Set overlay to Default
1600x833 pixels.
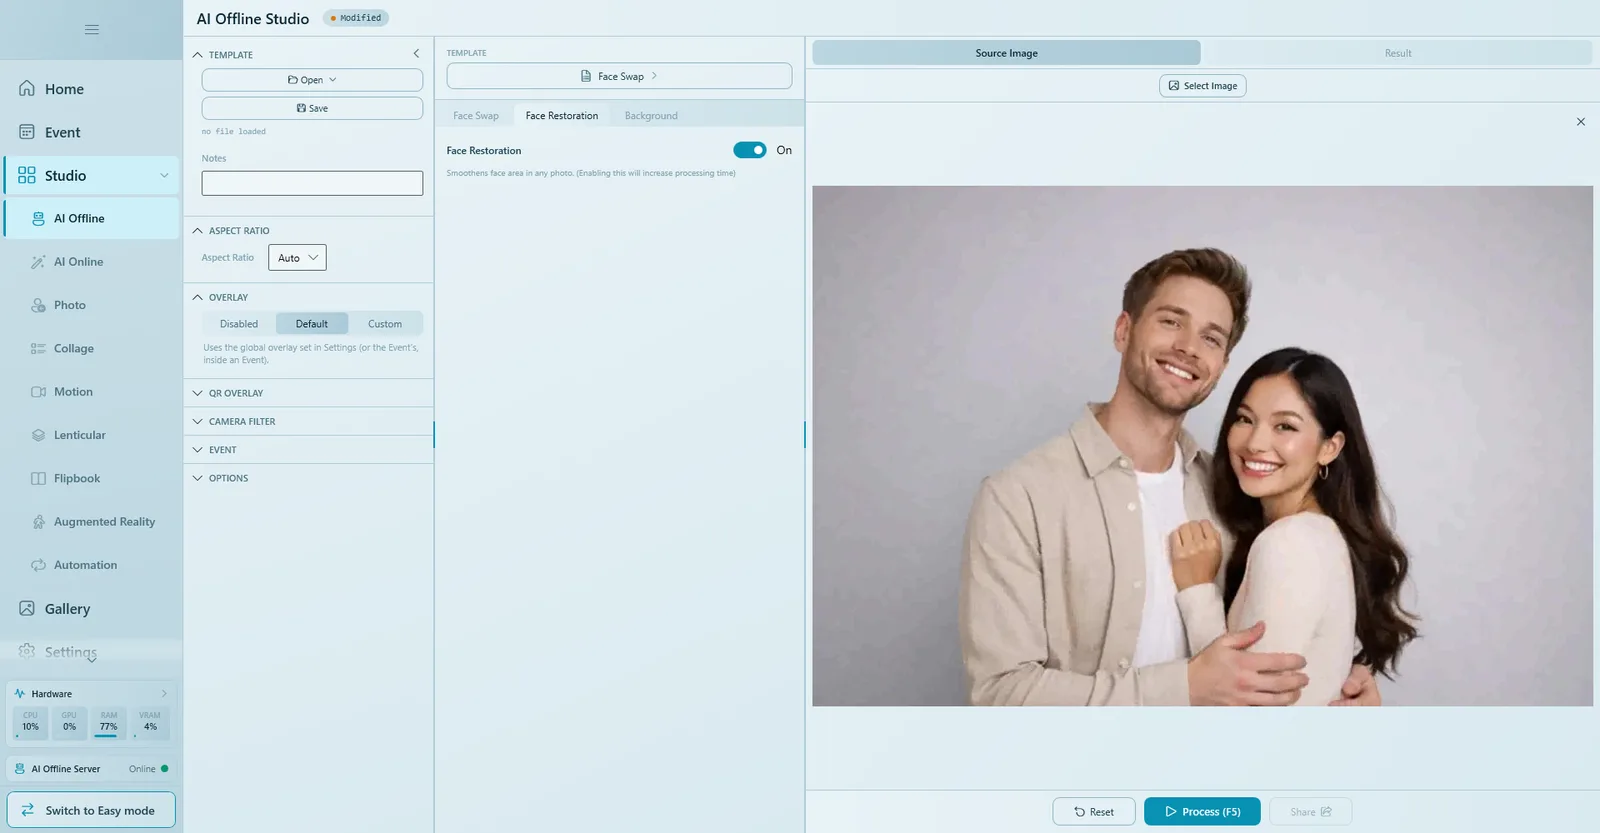tap(312, 324)
